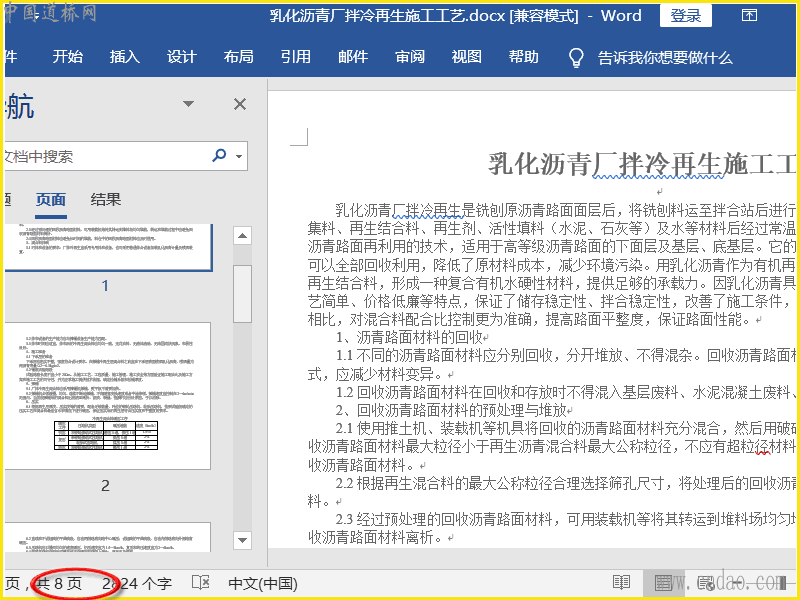The height and width of the screenshot is (600, 800).
Task: Click the 登录 sign-in button
Action: pyautogui.click(x=686, y=16)
